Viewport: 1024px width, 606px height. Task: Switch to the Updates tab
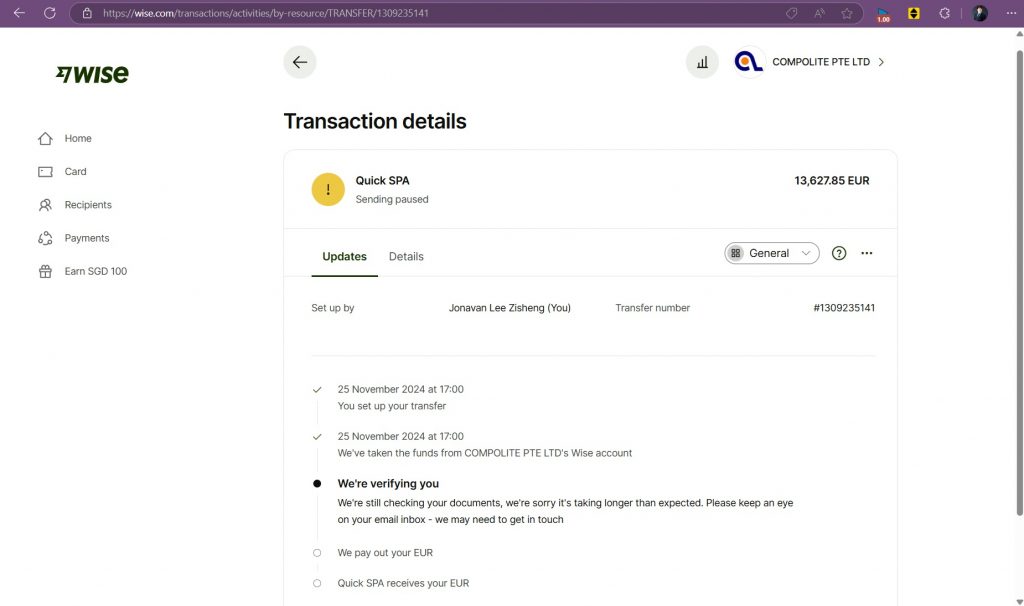(x=344, y=257)
